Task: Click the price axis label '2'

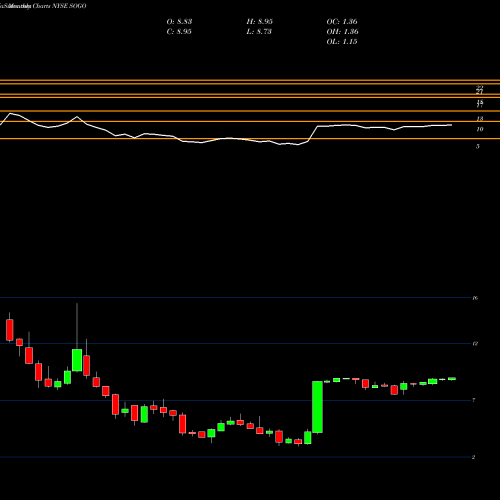Action: pyautogui.click(x=473, y=457)
